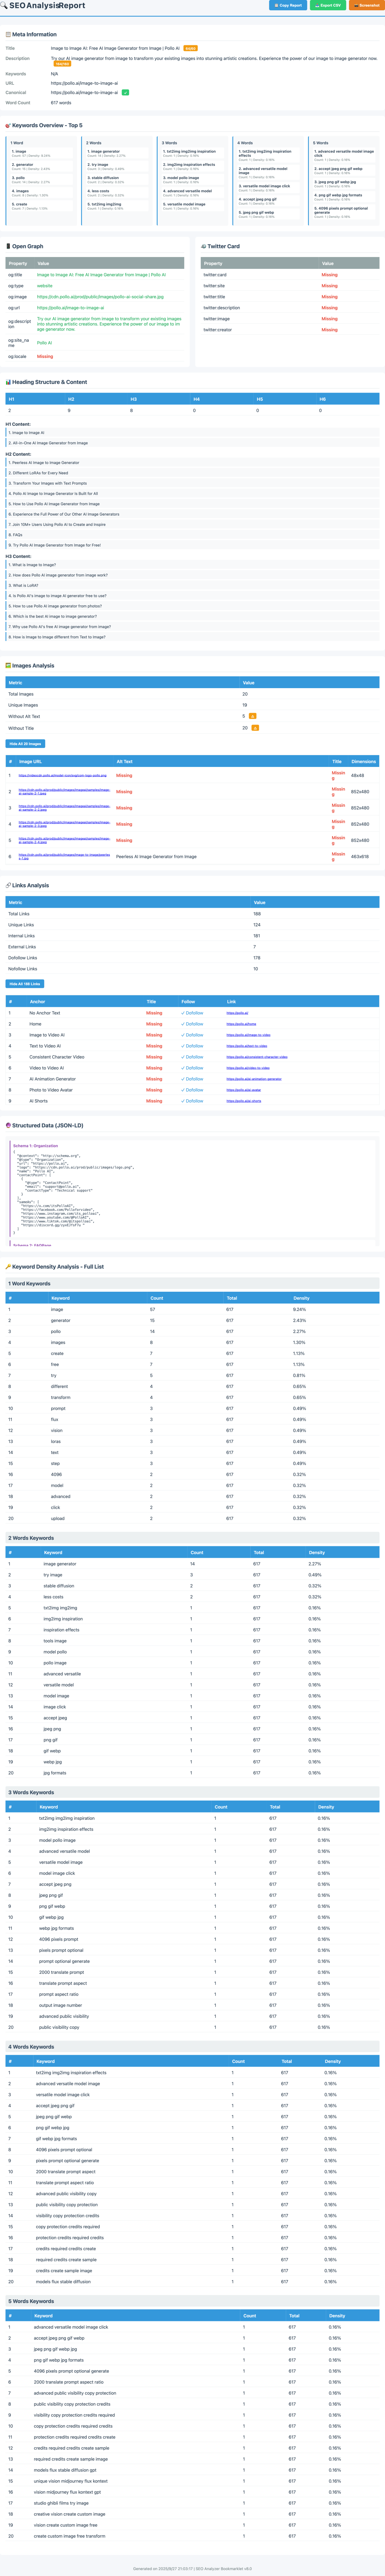Click the warning badge next to Without Alt Text

[x=252, y=716]
